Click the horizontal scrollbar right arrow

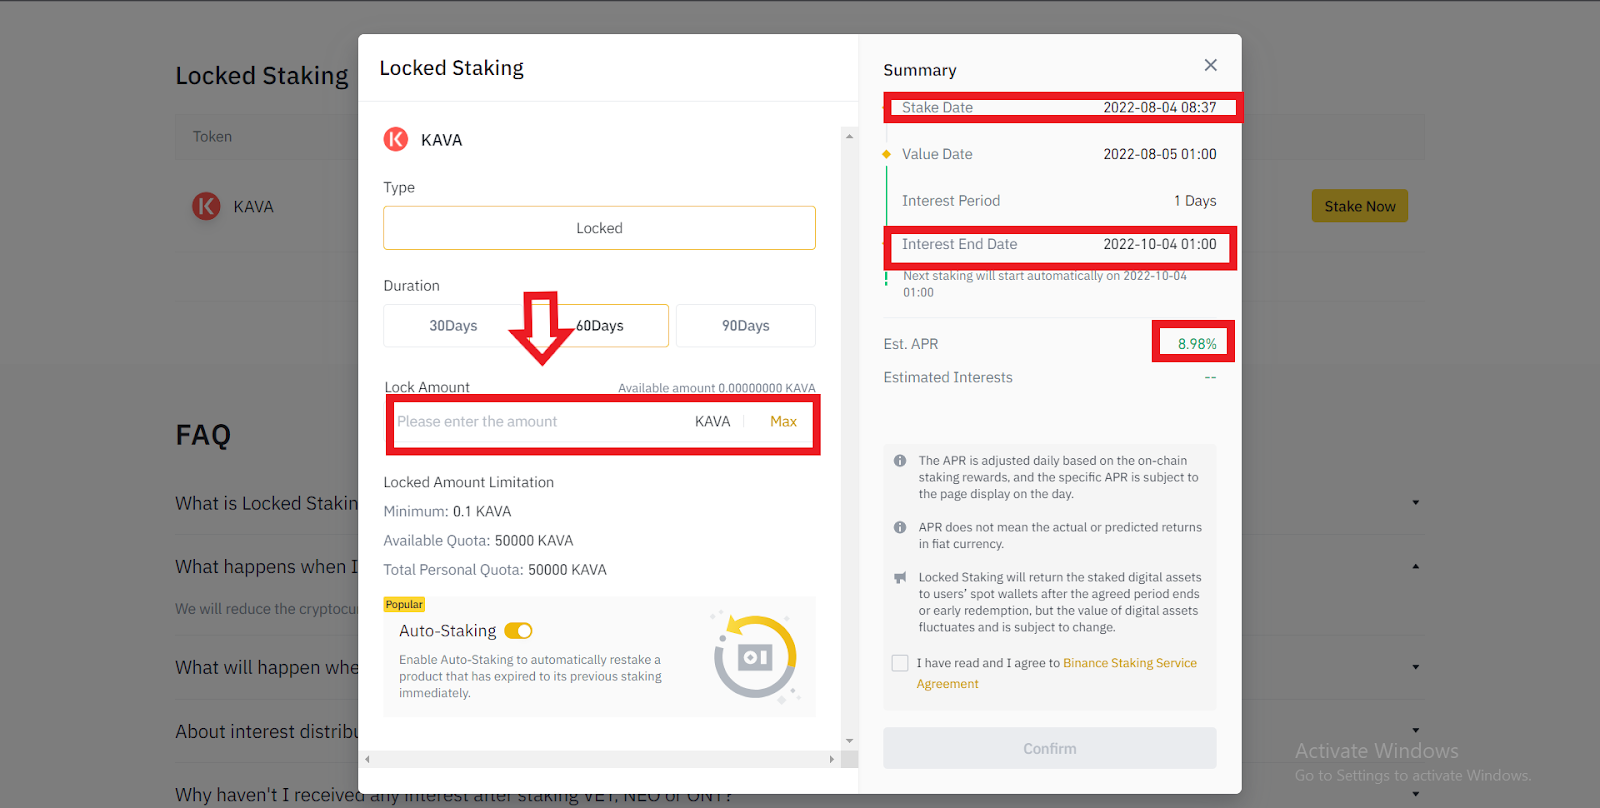(832, 759)
